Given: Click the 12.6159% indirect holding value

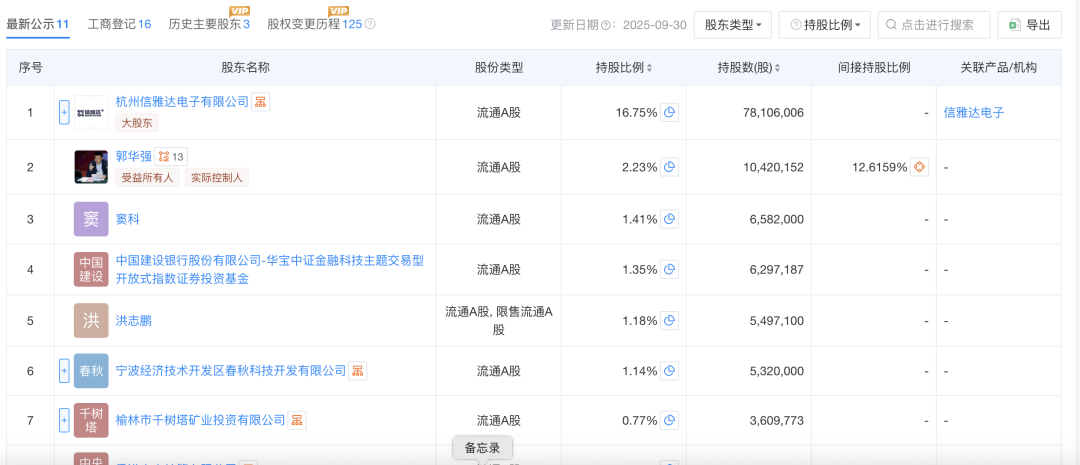Looking at the screenshot, I should pyautogui.click(x=879, y=167).
